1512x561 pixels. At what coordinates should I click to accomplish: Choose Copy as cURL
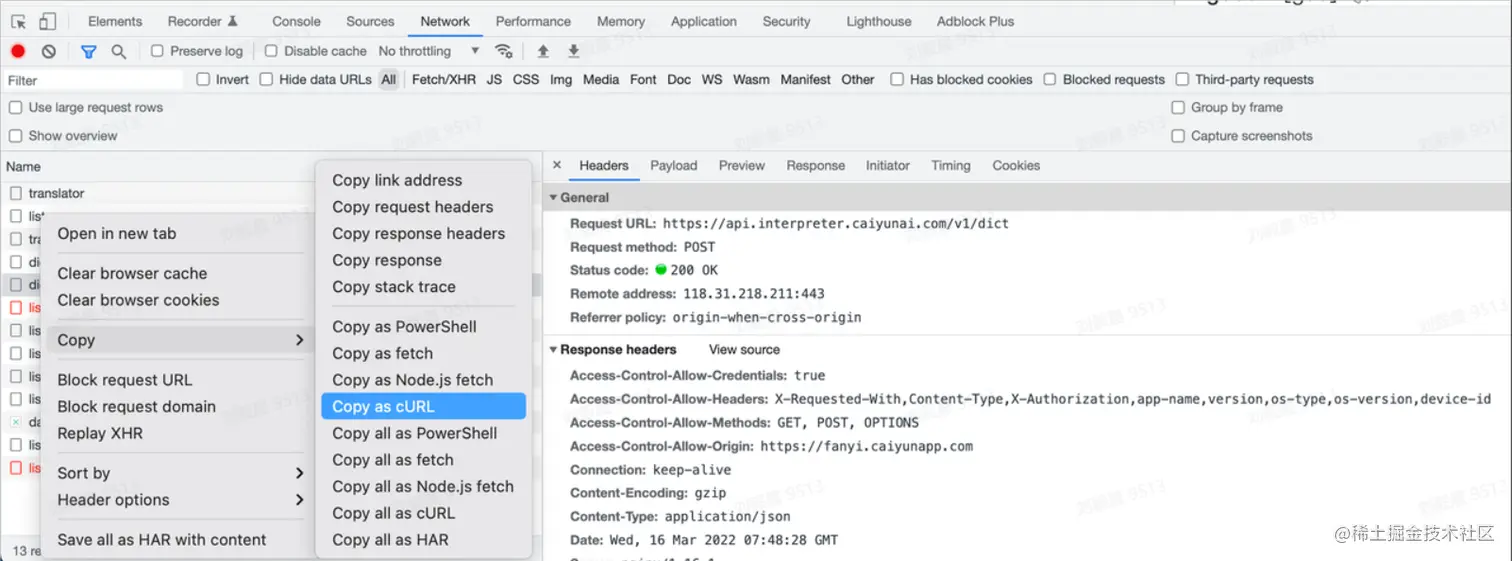click(x=383, y=406)
